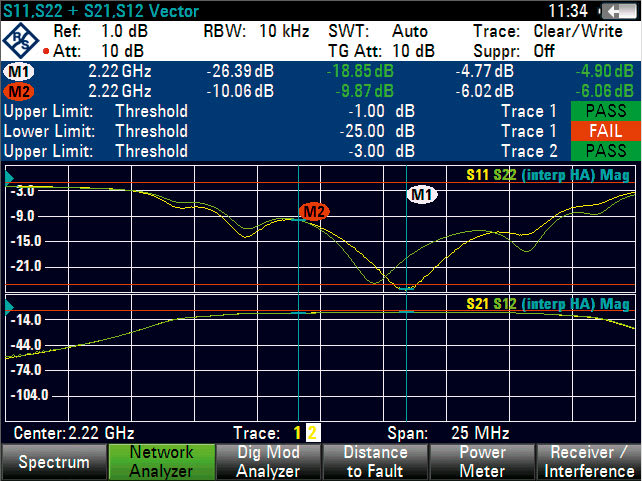Click the M2 marker on the S11 graph
The height and width of the screenshot is (481, 642).
coord(314,211)
